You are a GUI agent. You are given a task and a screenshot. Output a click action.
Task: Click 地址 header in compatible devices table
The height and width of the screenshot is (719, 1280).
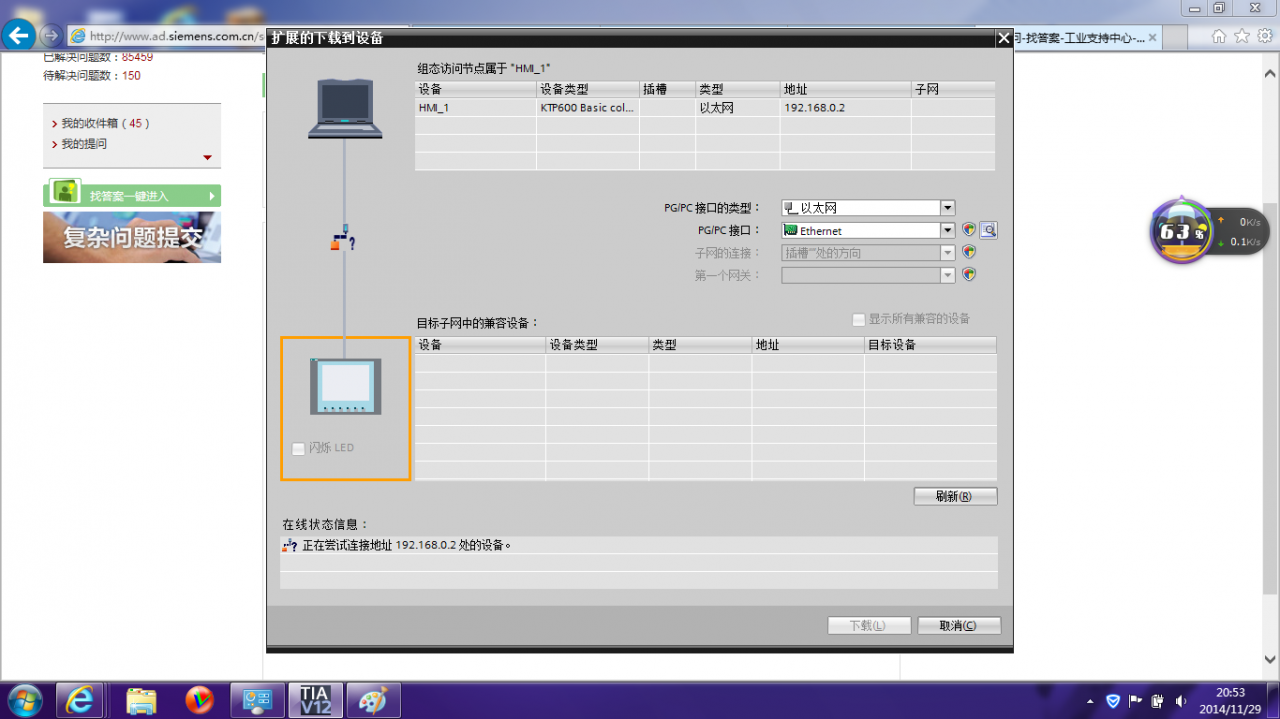[x=808, y=345]
